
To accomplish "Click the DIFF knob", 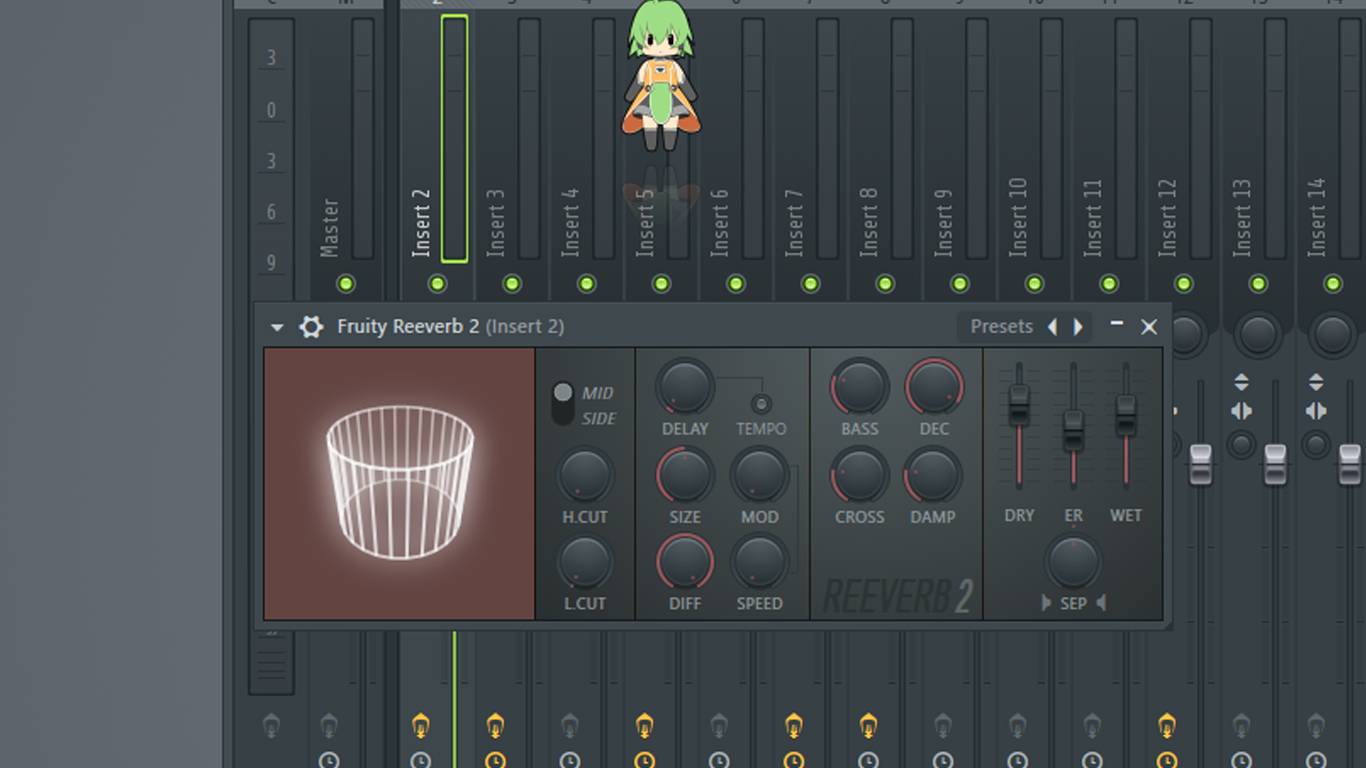I will coord(685,562).
